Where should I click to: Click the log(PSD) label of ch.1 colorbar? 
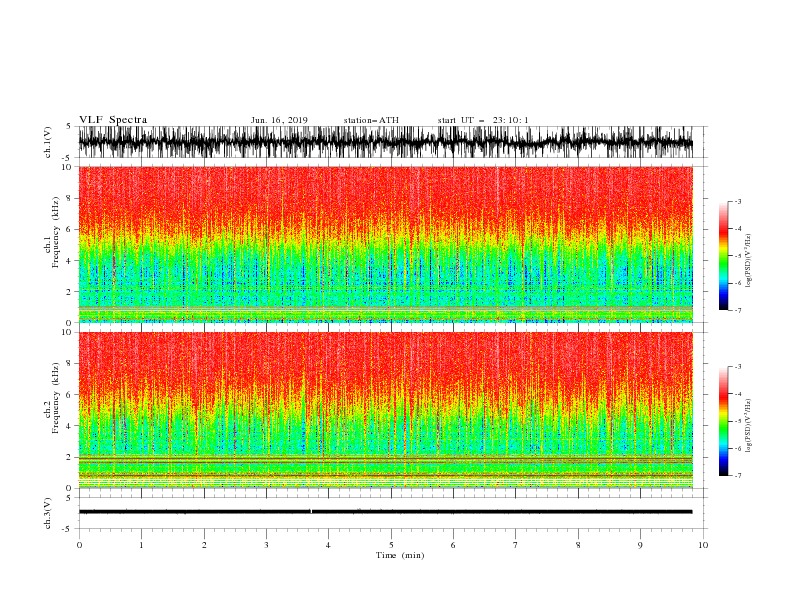pos(748,261)
